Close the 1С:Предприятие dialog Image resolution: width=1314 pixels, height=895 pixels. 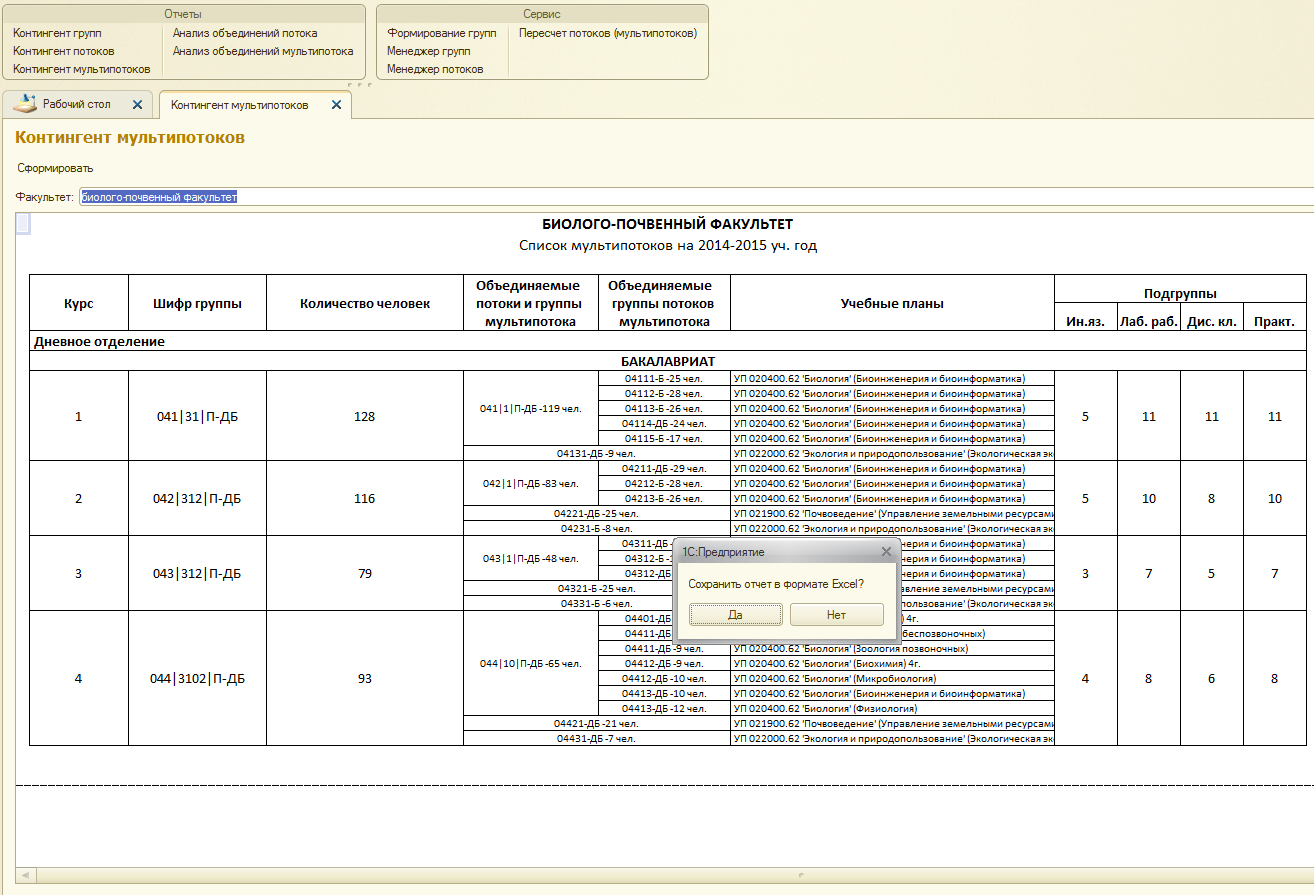tap(886, 551)
